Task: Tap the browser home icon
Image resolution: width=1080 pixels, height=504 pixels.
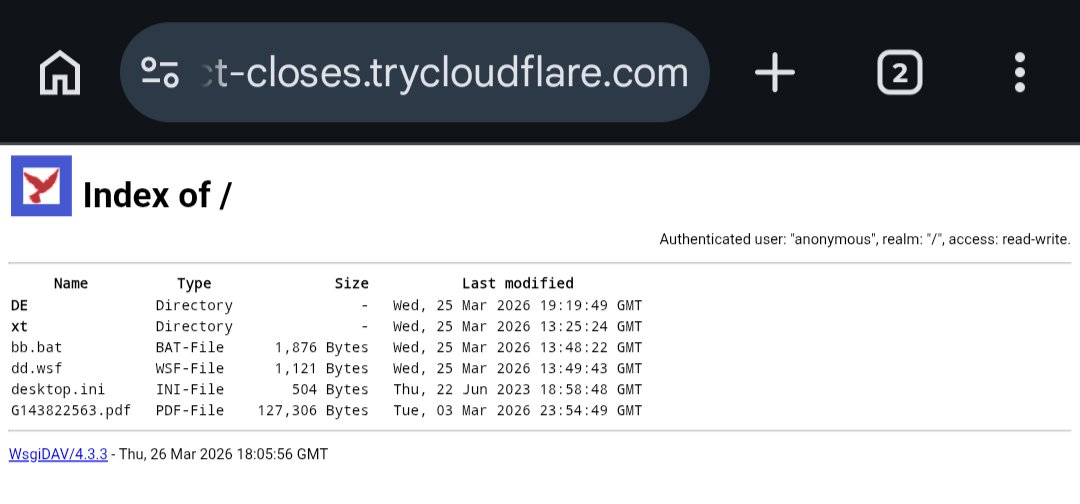Action: pos(60,73)
